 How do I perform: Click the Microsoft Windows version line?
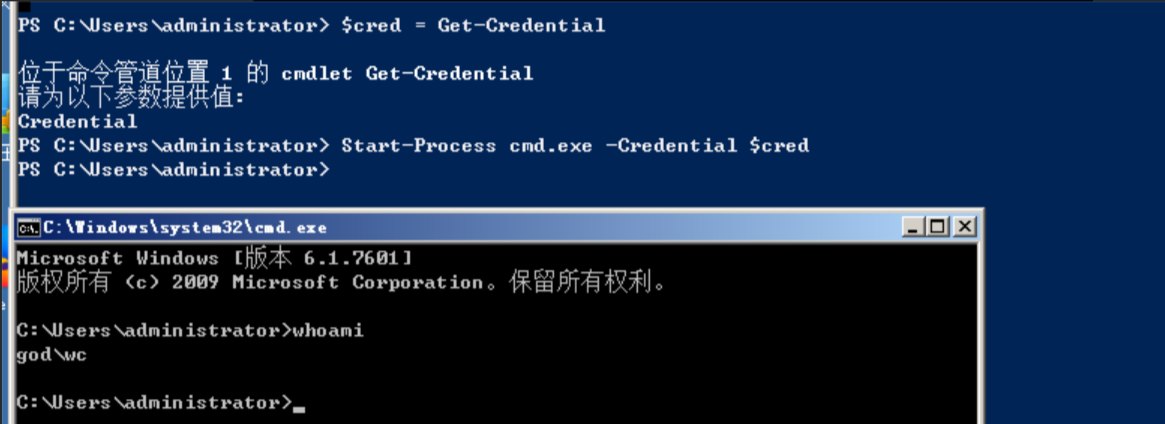point(214,258)
